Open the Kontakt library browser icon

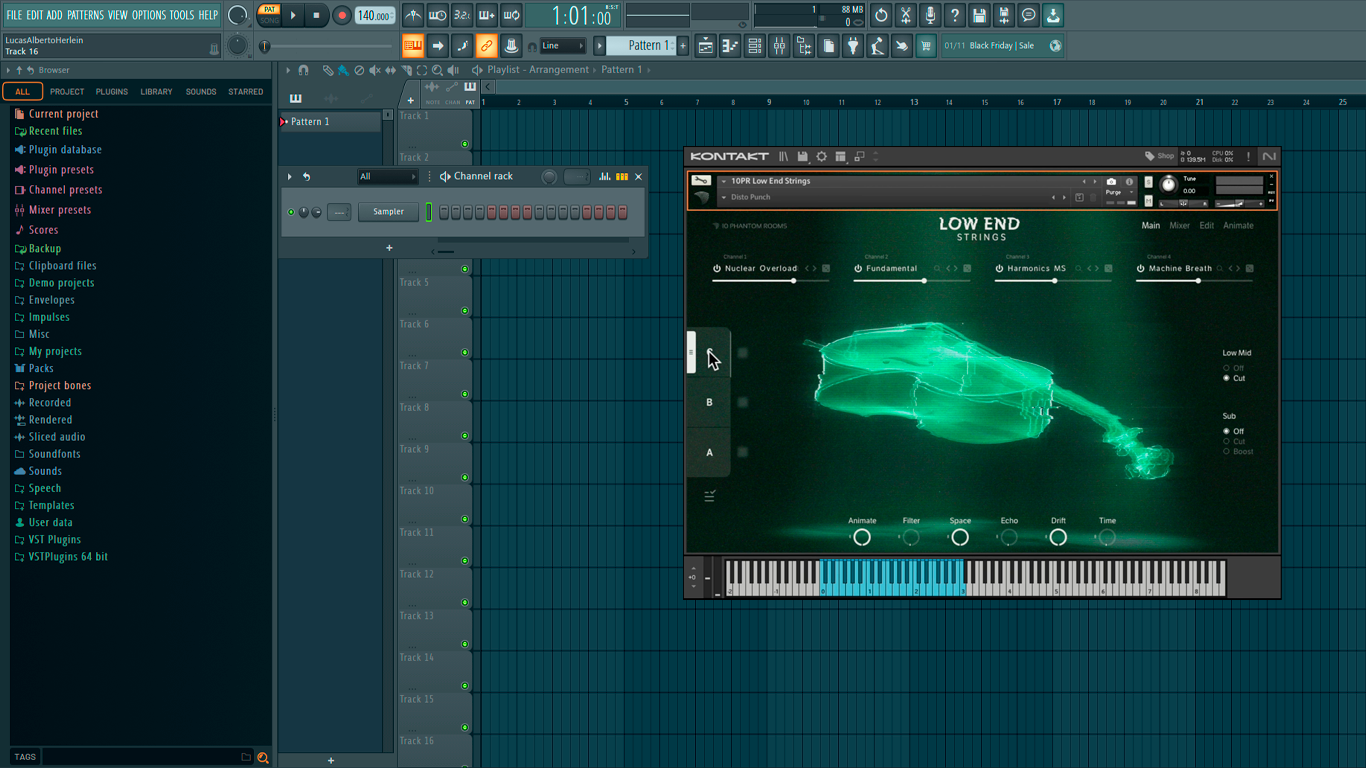pyautogui.click(x=784, y=157)
